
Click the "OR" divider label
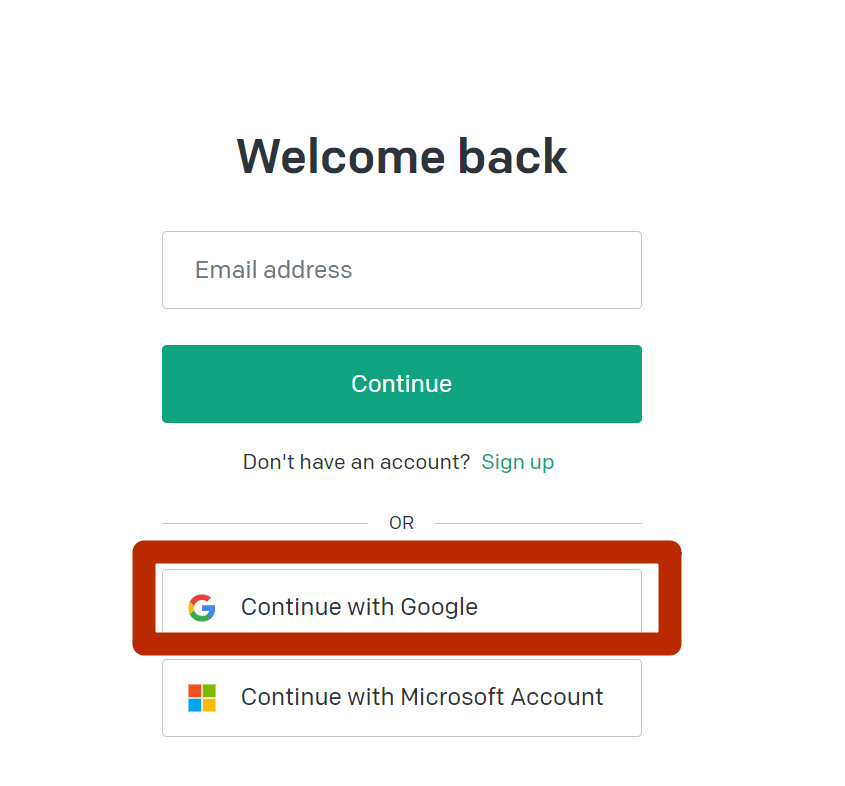(x=401, y=523)
